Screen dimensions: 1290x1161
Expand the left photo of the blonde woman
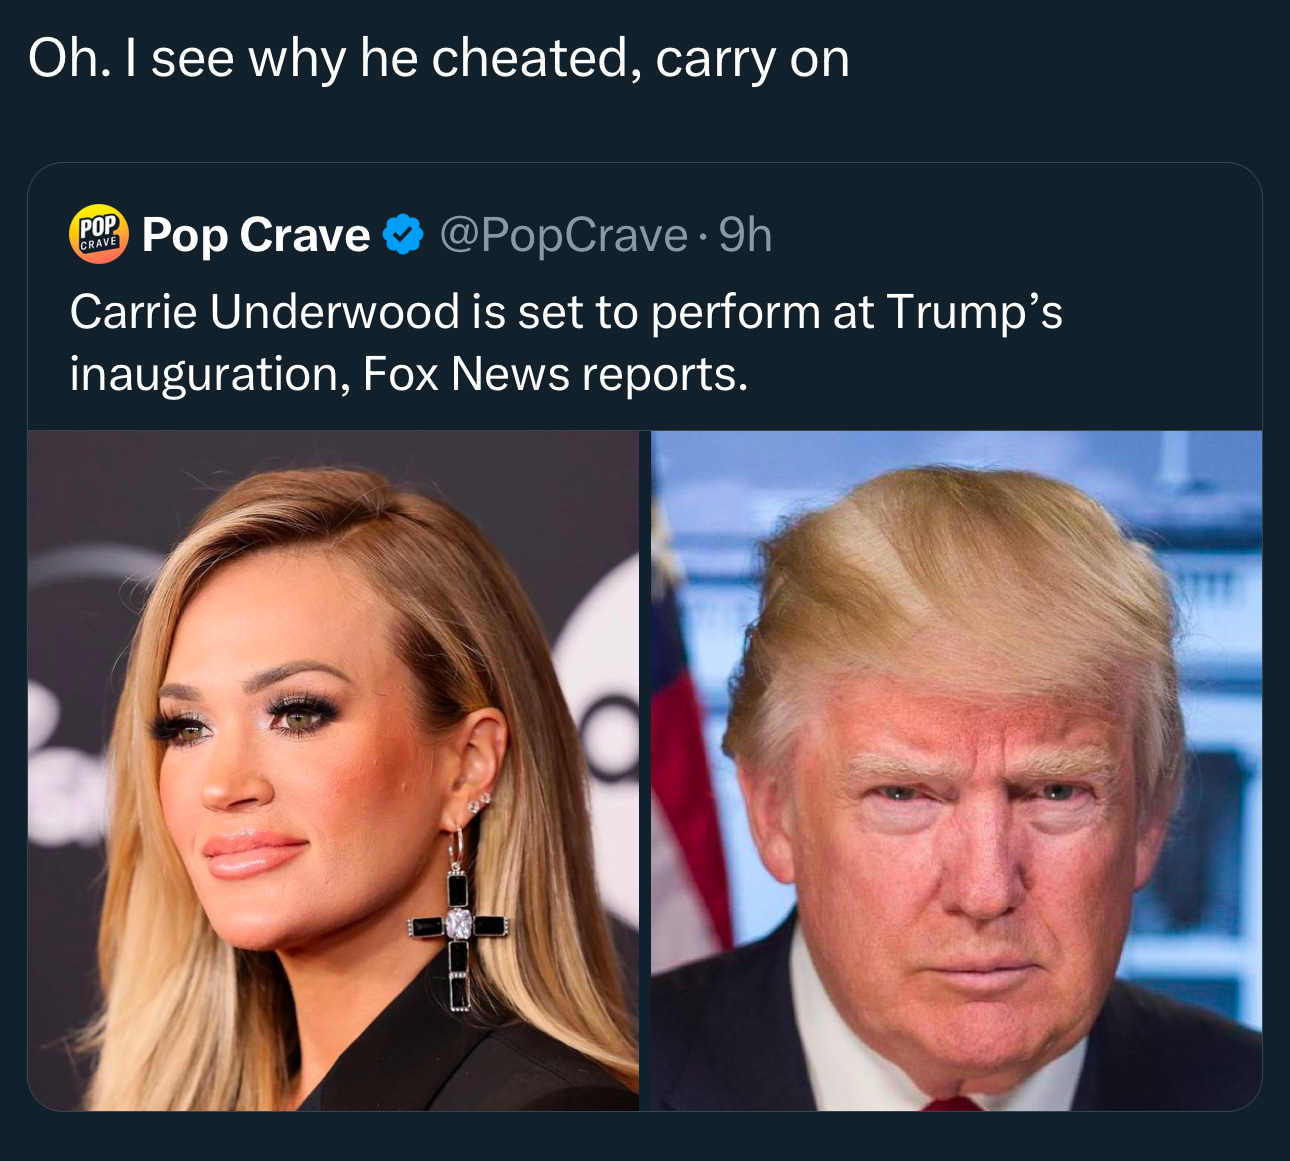pos(333,771)
